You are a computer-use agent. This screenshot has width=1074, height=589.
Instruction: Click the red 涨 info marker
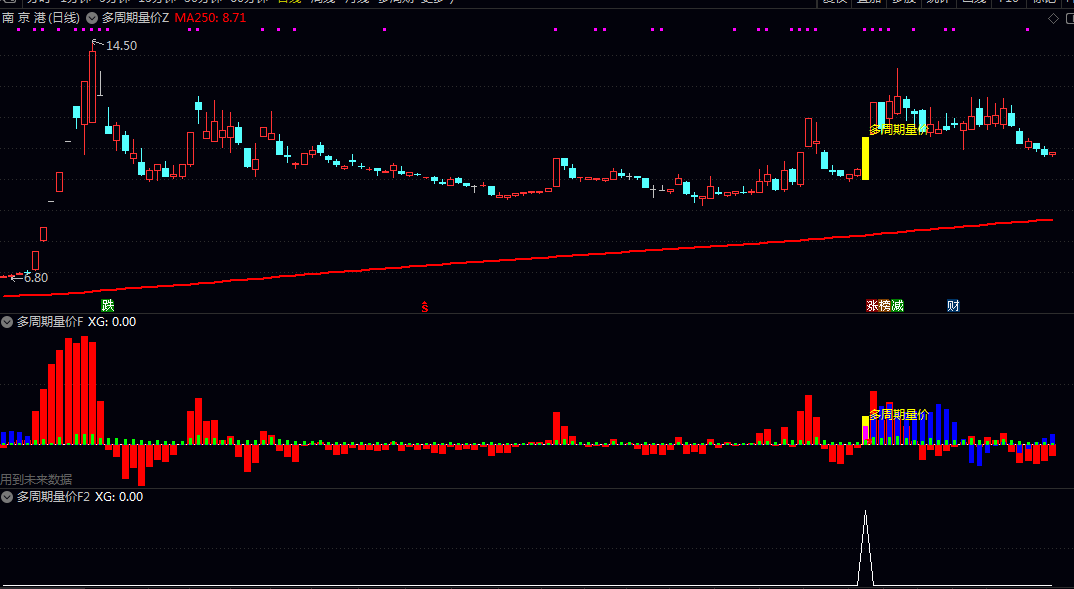(x=873, y=305)
